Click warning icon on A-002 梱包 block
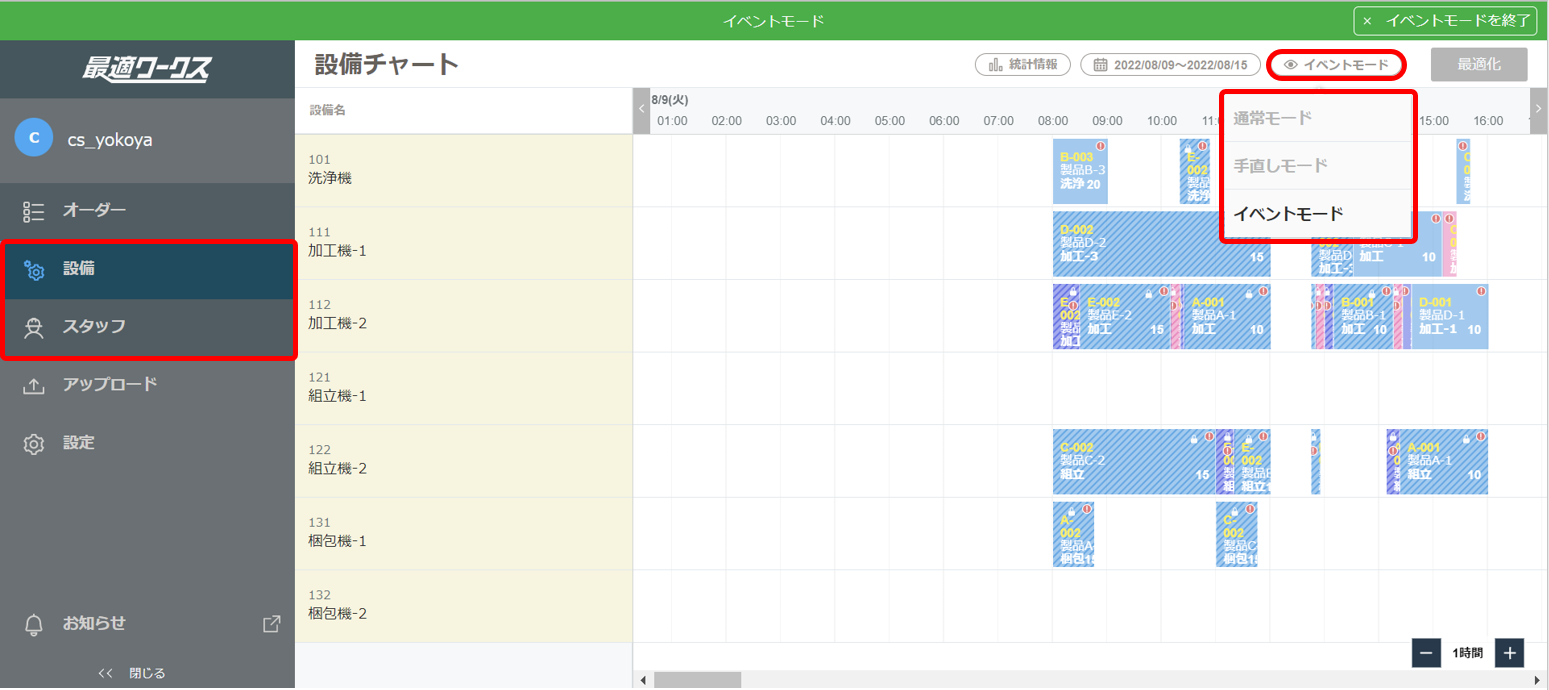 click(x=1087, y=509)
